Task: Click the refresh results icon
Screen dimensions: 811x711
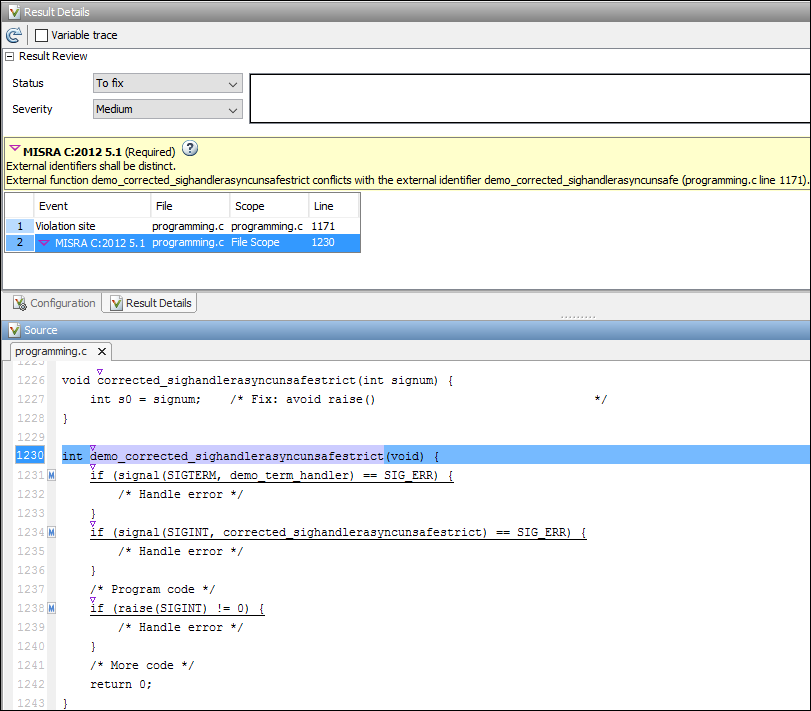Action: (14, 34)
